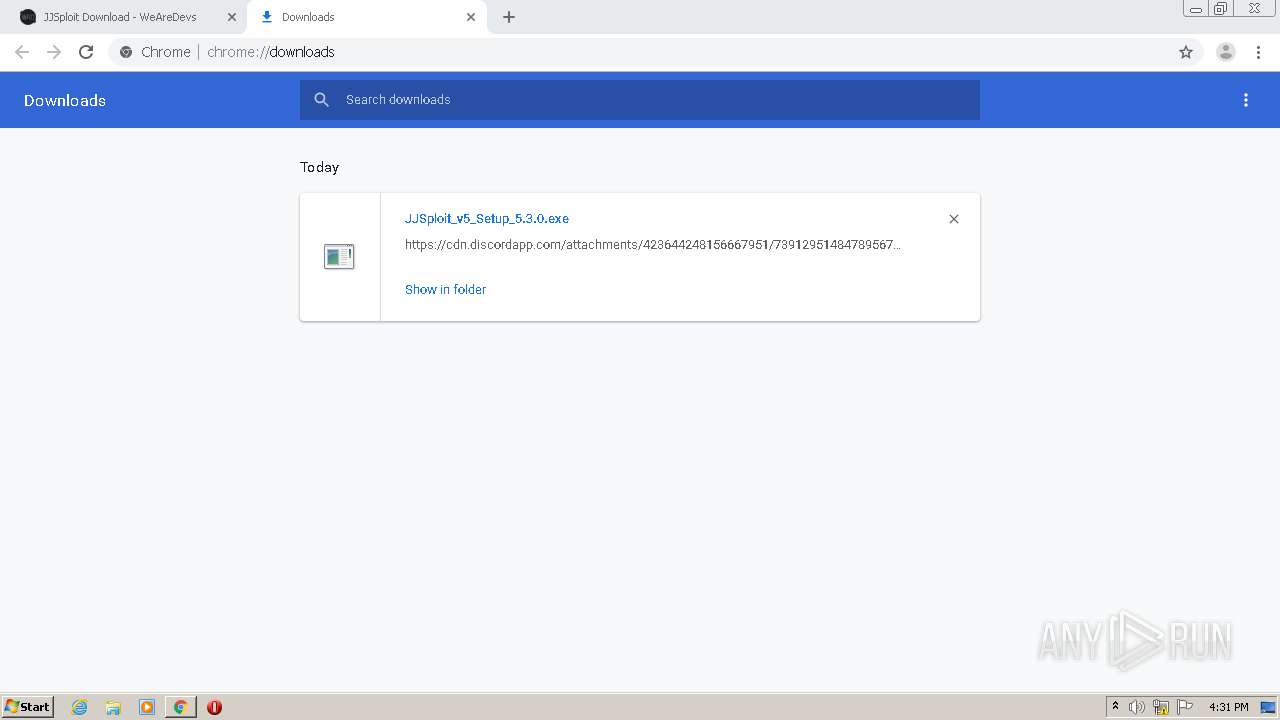Show hidden system tray icons
Viewport: 1280px width, 720px height.
tap(1116, 707)
